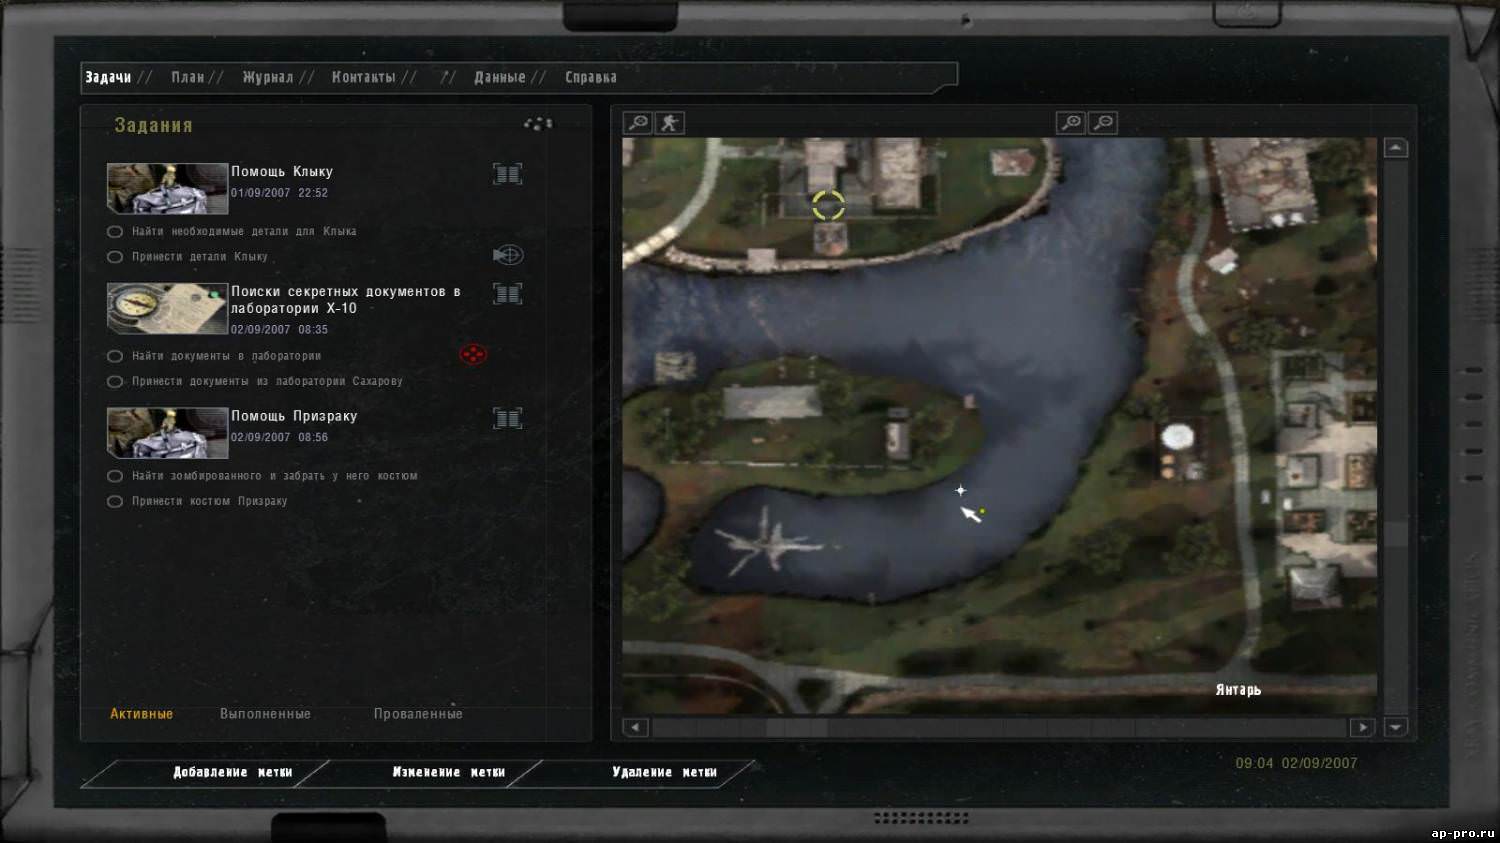The image size is (1500, 843).
Task: Open description icon for Помощь Клыку
Action: point(508,174)
